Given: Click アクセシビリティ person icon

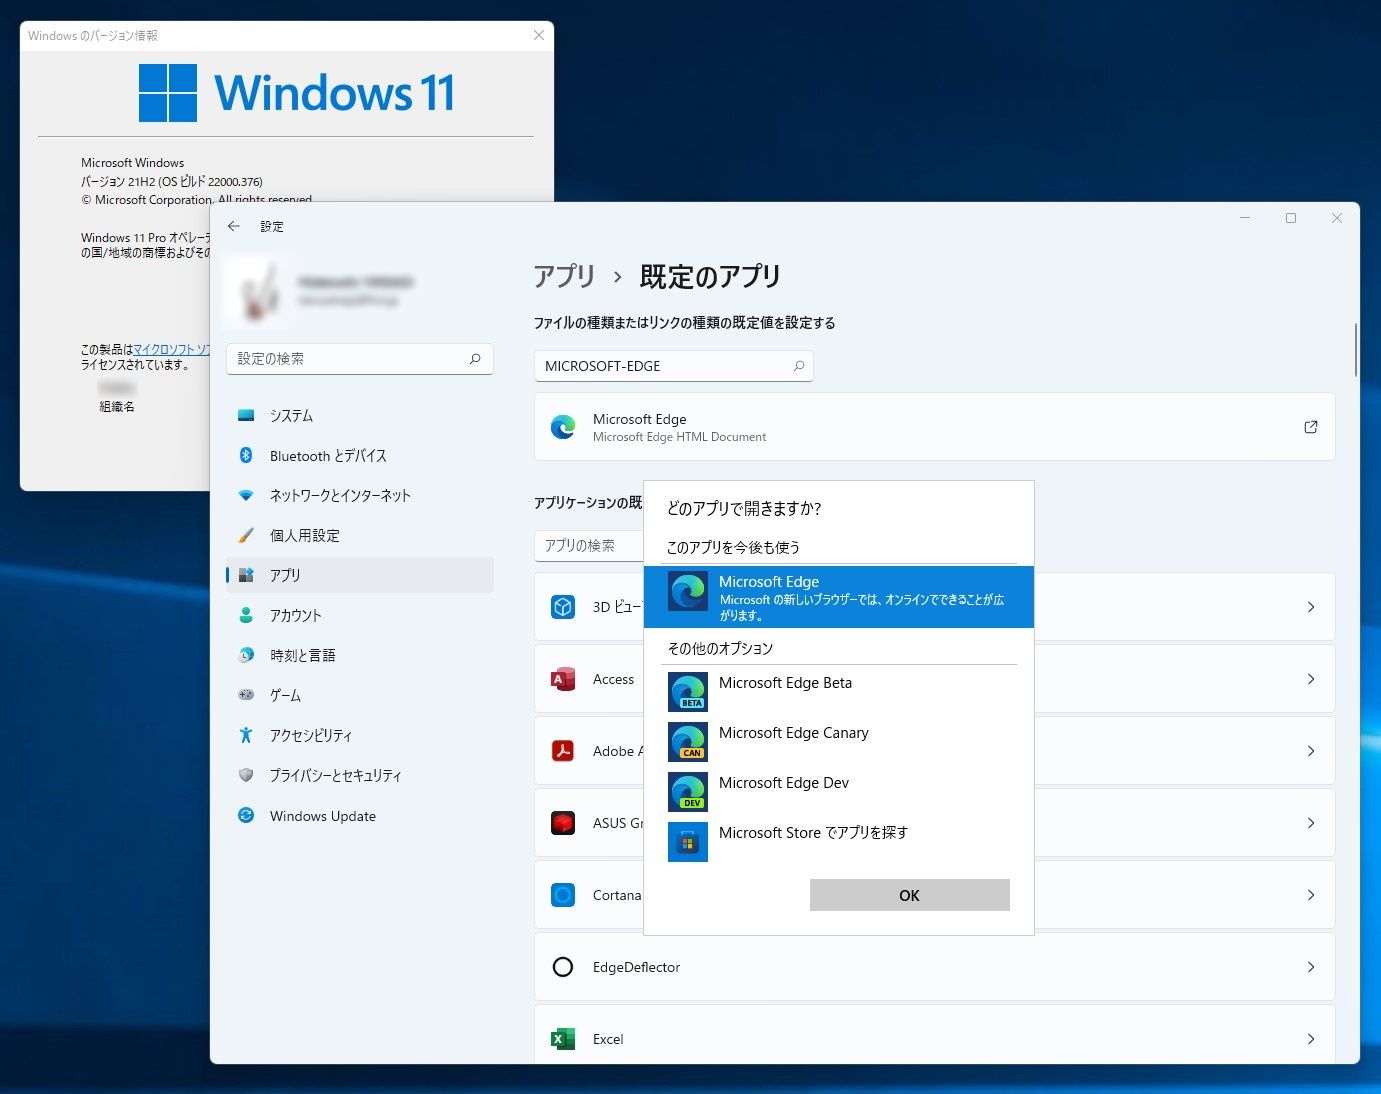Looking at the screenshot, I should tap(246, 735).
